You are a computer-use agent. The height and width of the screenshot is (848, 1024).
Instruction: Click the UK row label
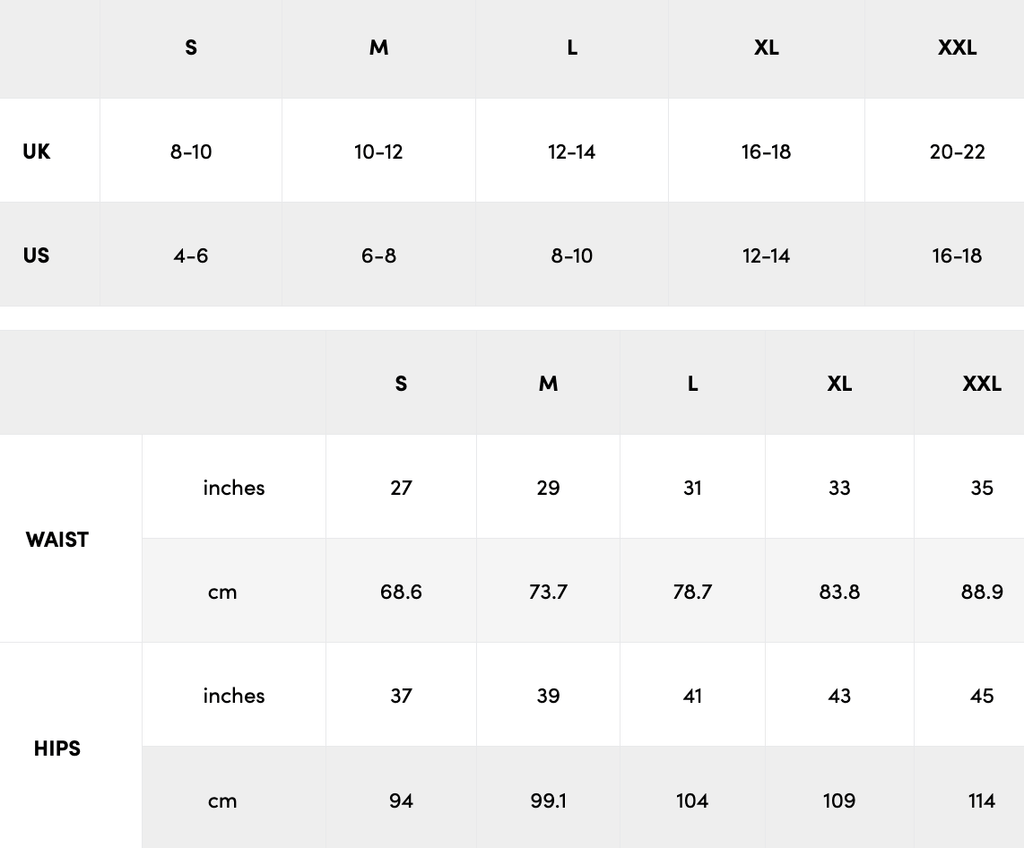(x=36, y=152)
